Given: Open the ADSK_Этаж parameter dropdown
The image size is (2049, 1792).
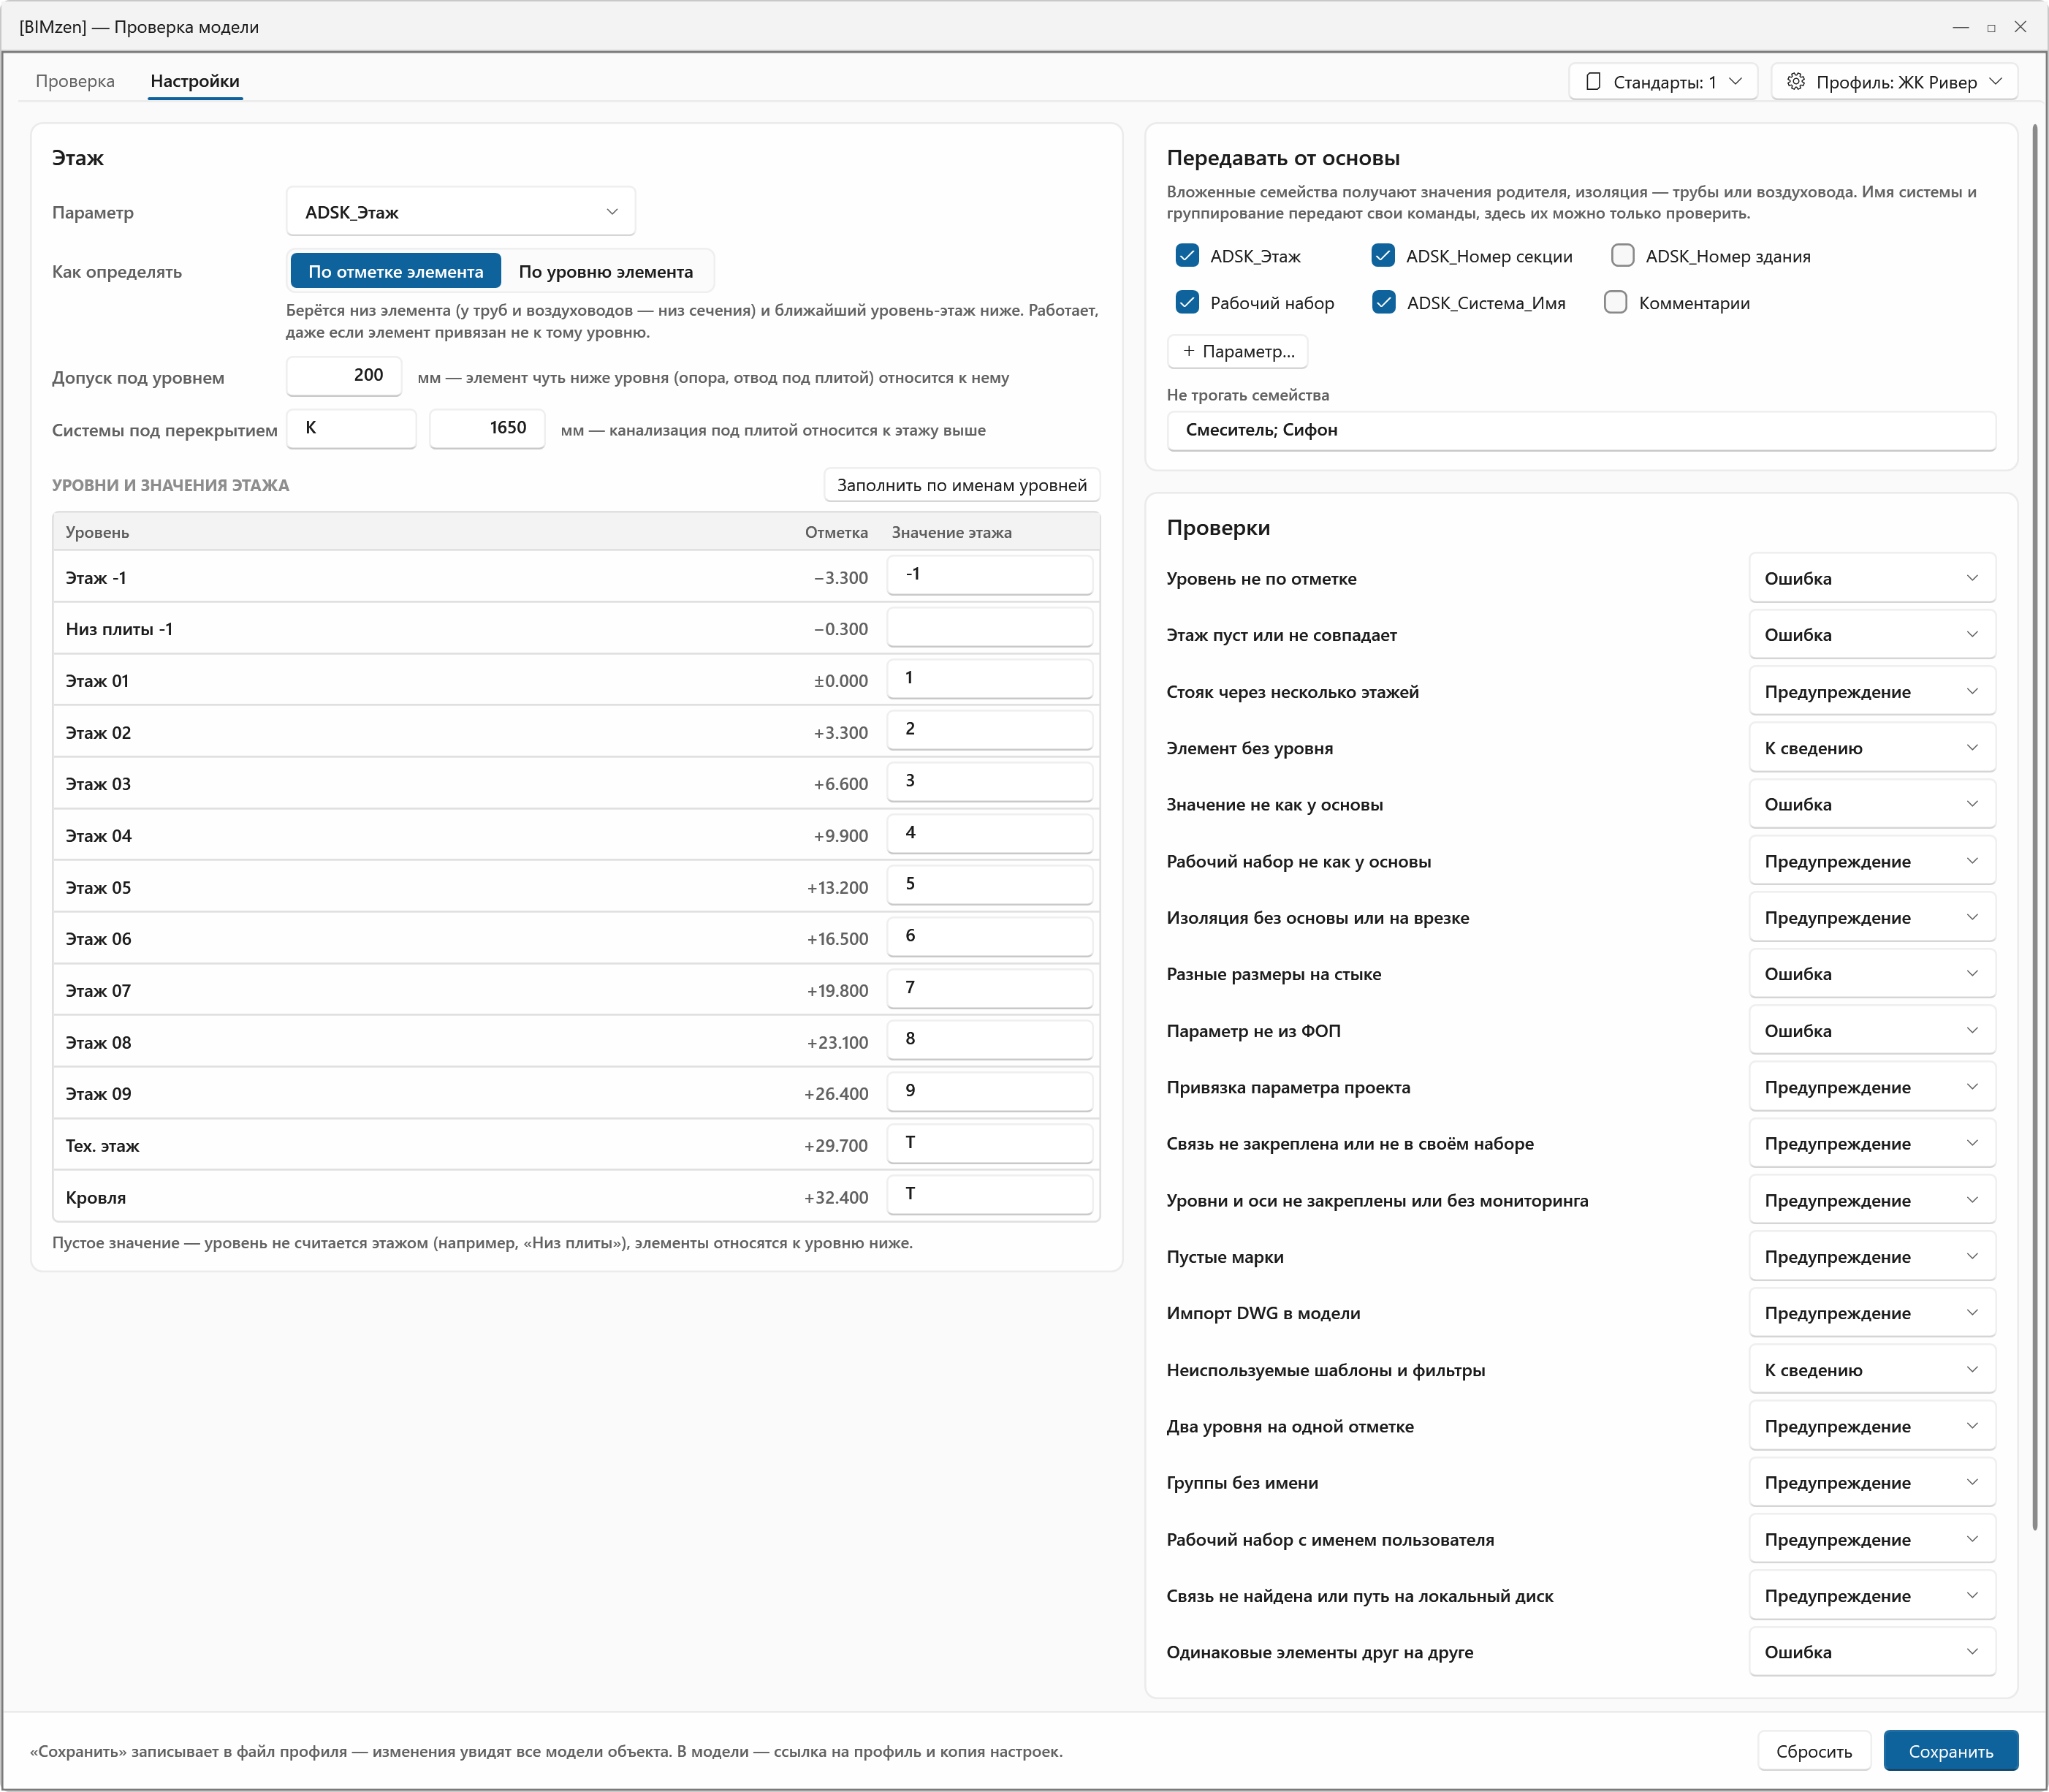Looking at the screenshot, I should (461, 212).
